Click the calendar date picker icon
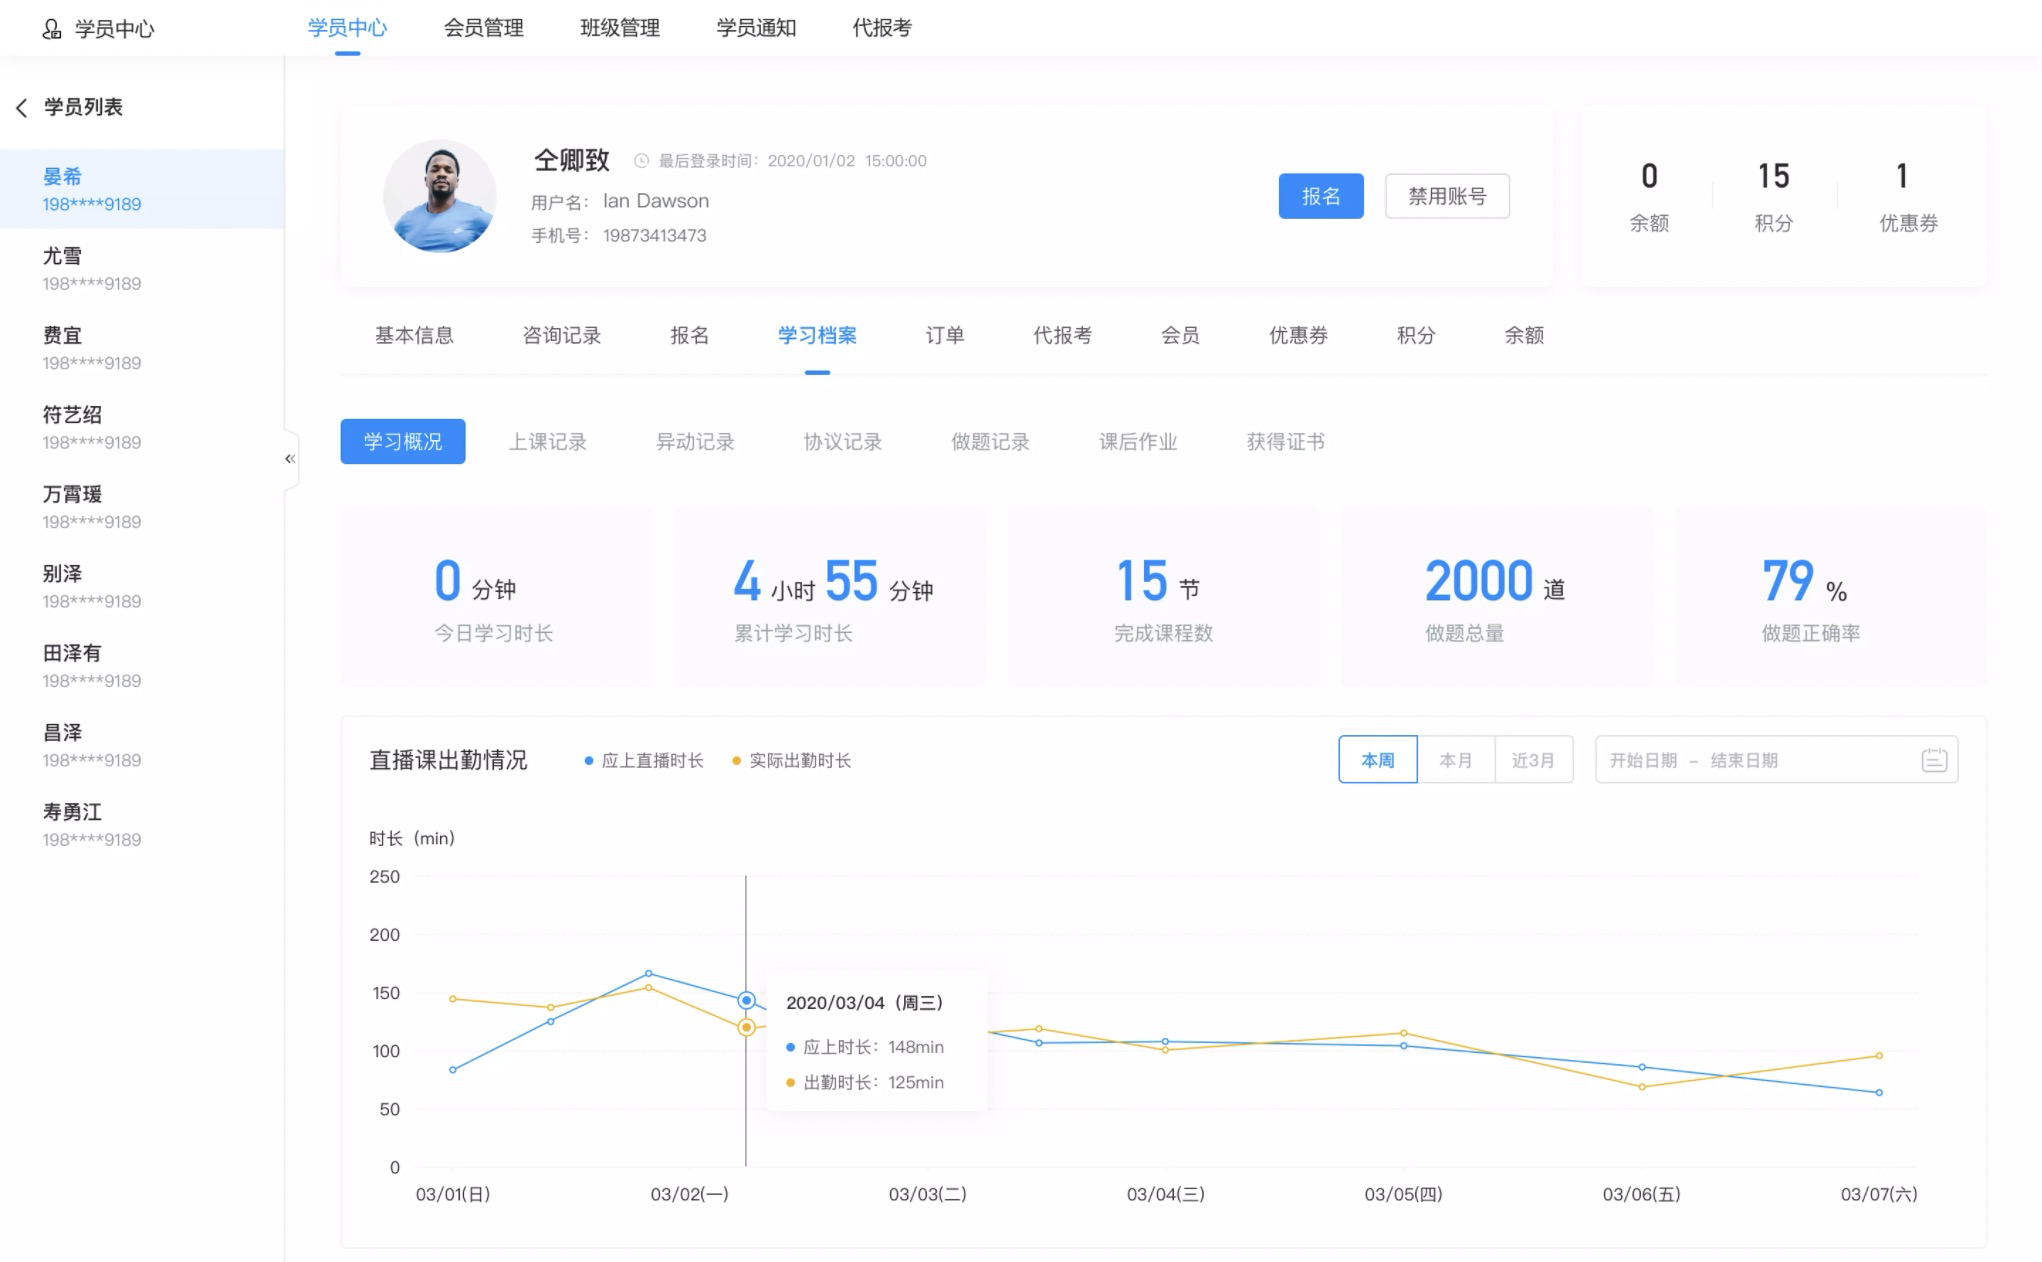The image size is (2042, 1262). (1934, 760)
